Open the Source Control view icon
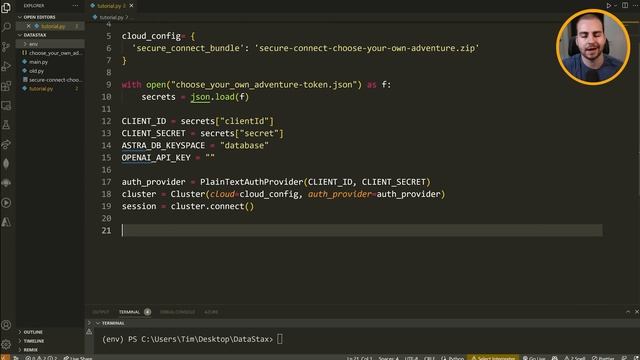640x360 pixels. [x=6, y=47]
